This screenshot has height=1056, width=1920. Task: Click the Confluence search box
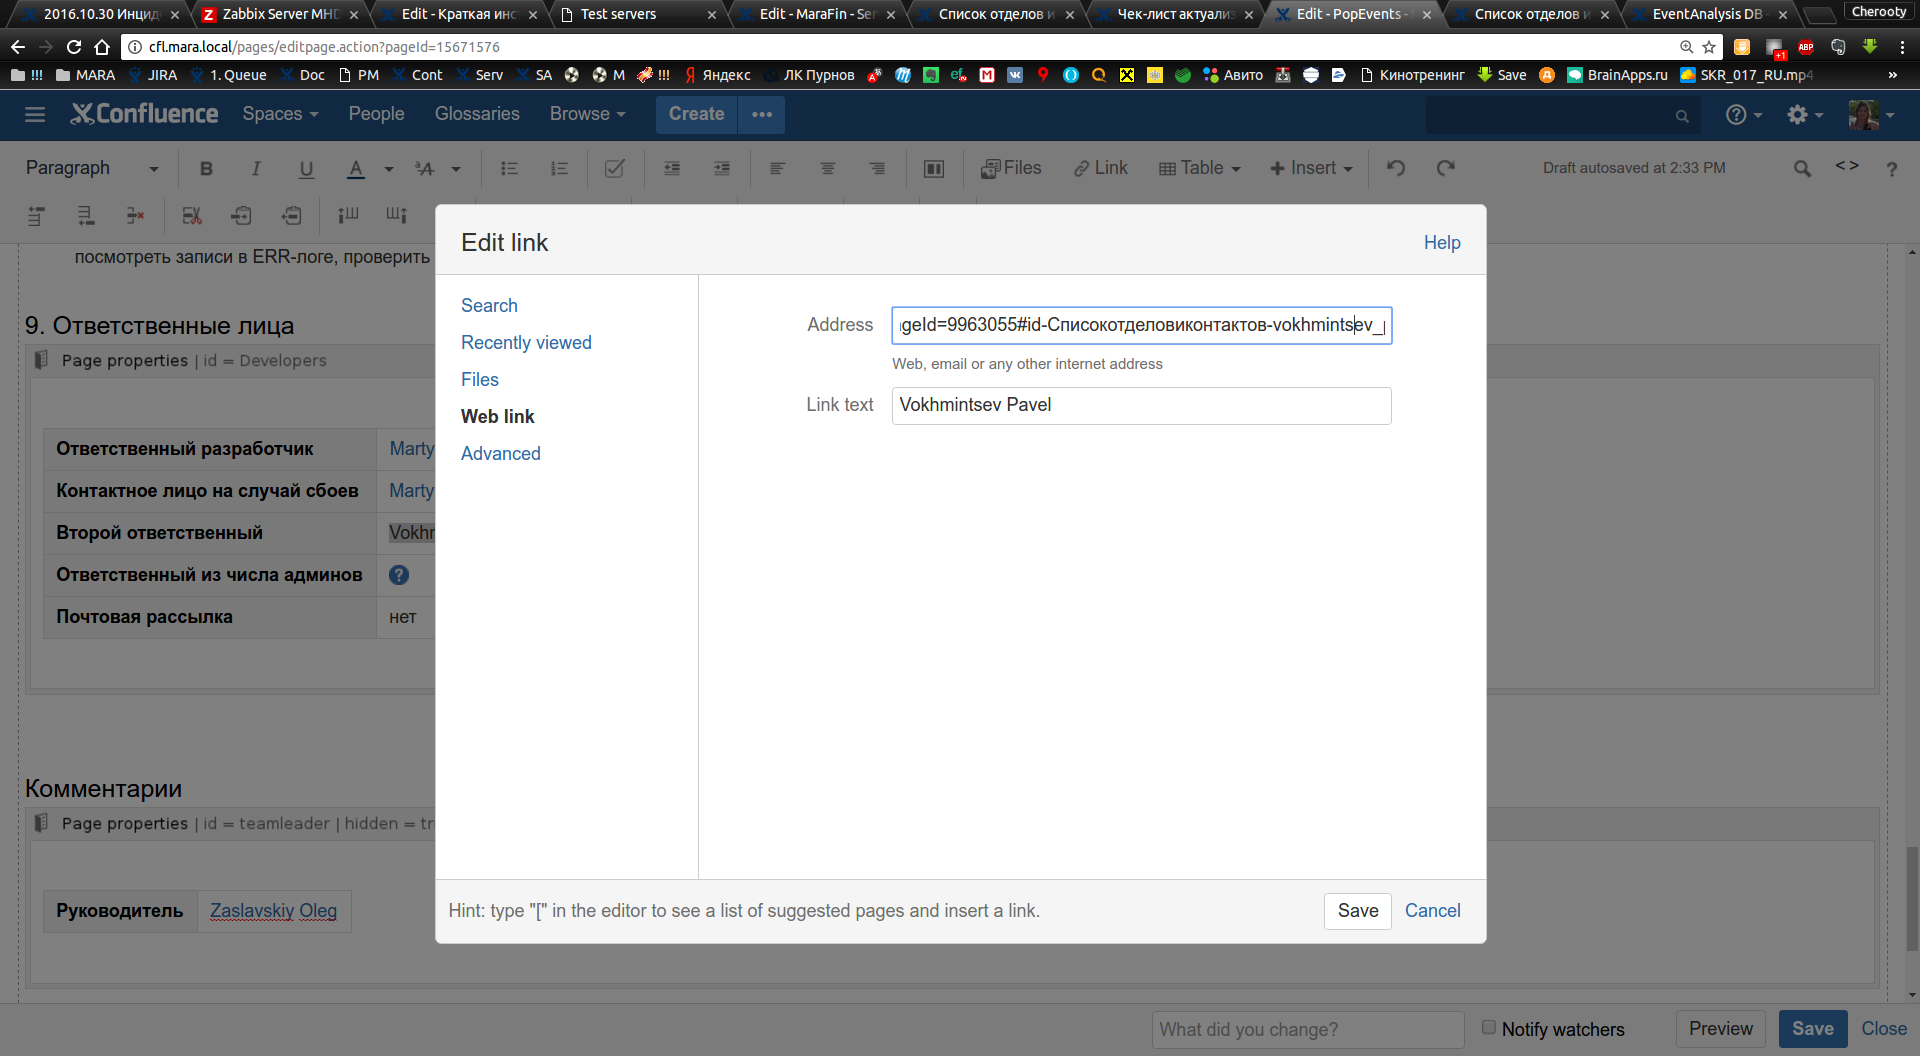coord(1563,116)
